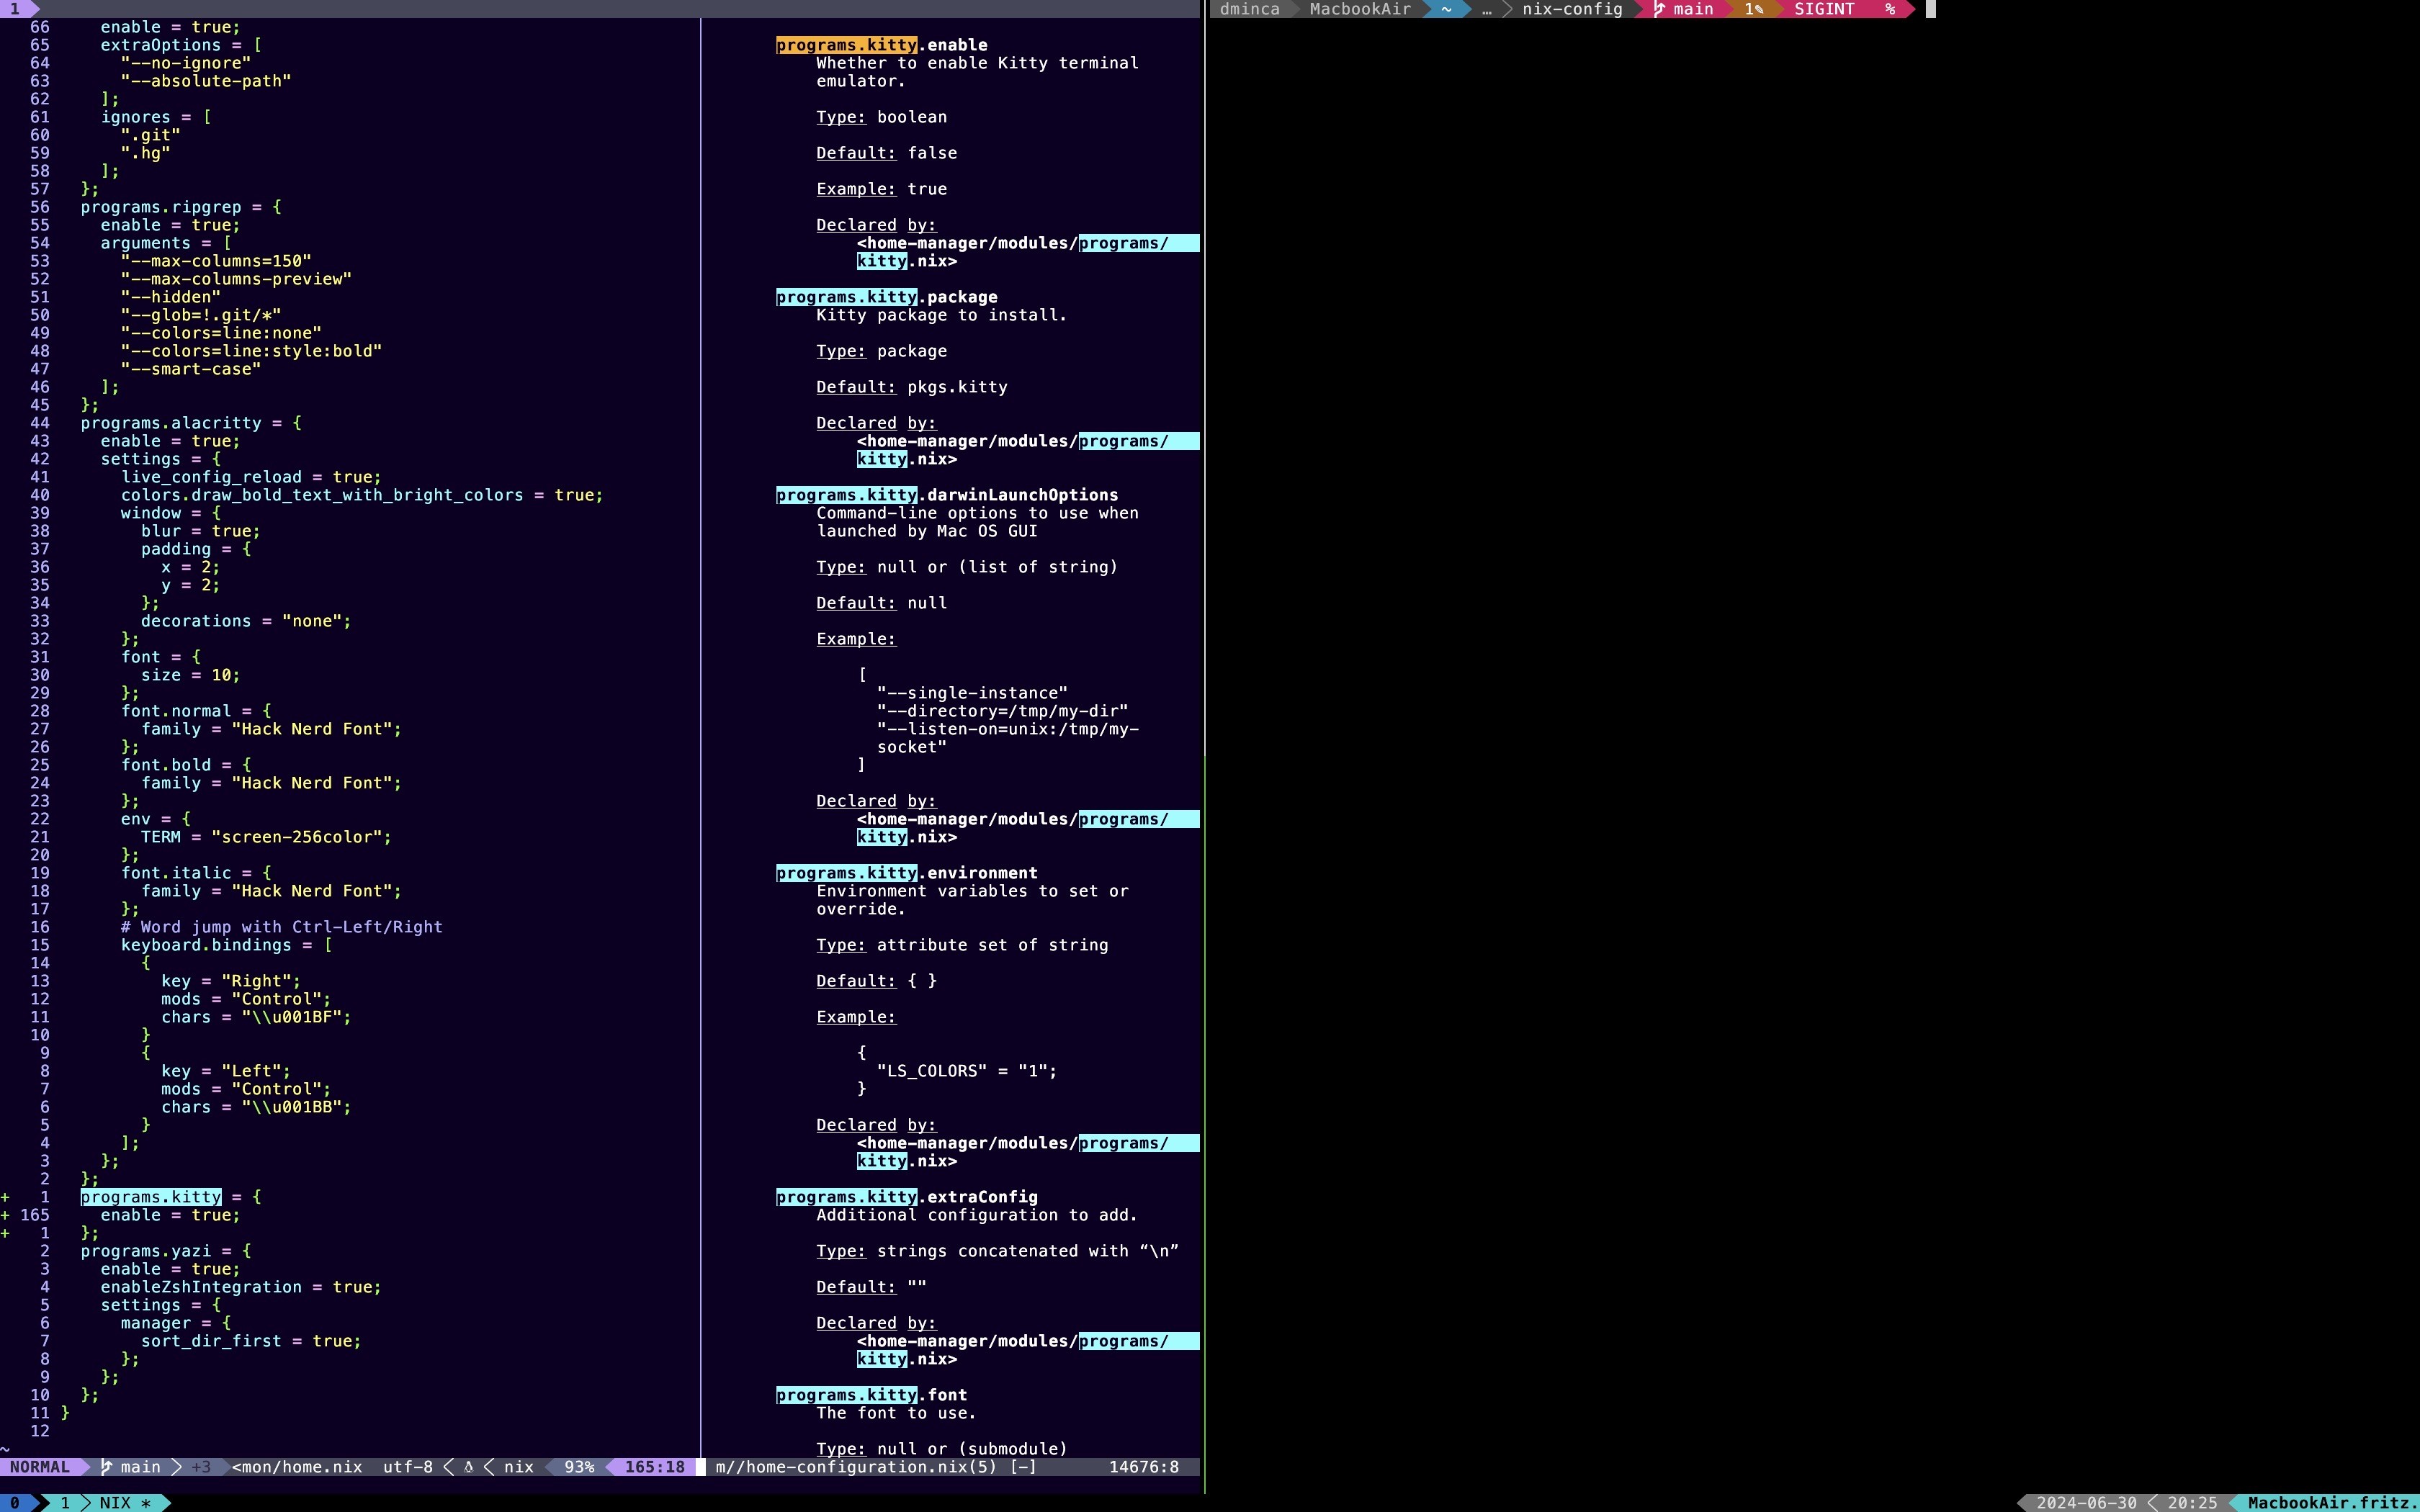The height and width of the screenshot is (1512, 2420).
Task: Click 'programs.kitty.environment' docs heading
Action: (907, 873)
